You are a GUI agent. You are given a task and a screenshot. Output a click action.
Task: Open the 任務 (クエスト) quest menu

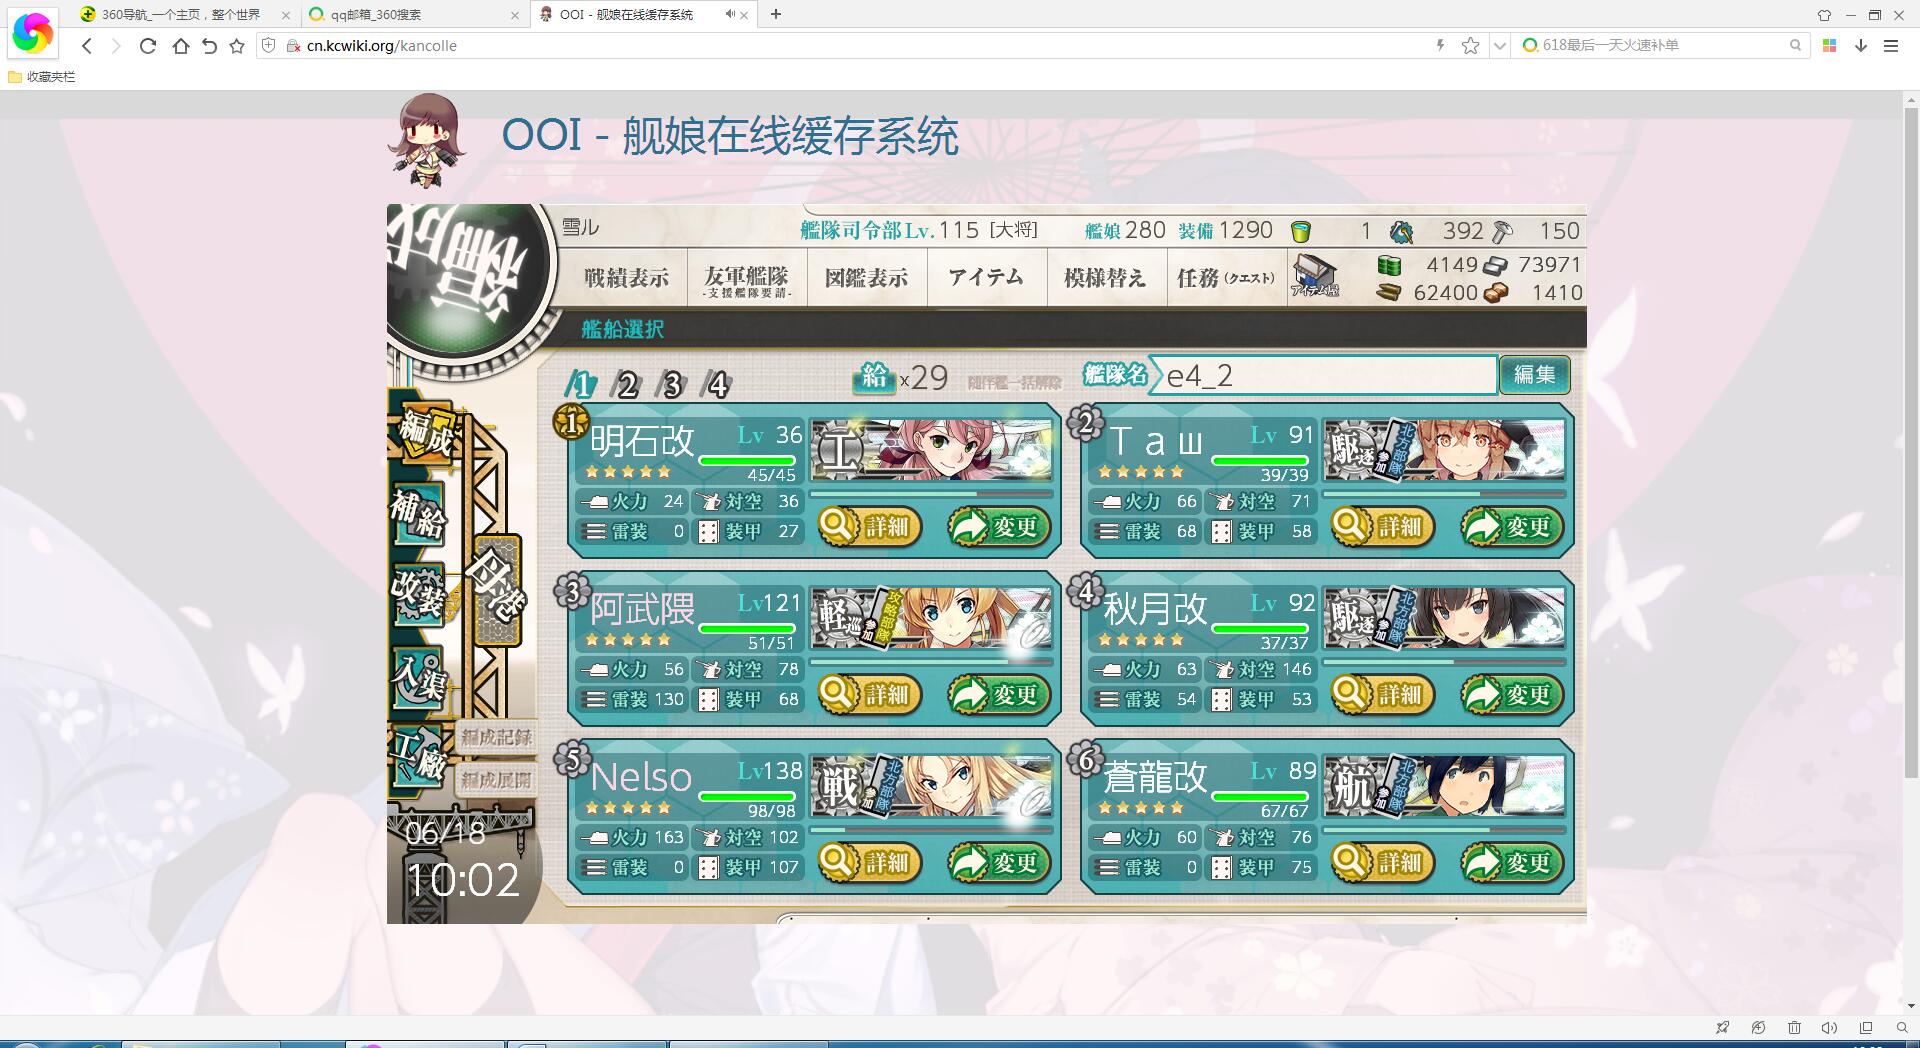pos(1226,278)
